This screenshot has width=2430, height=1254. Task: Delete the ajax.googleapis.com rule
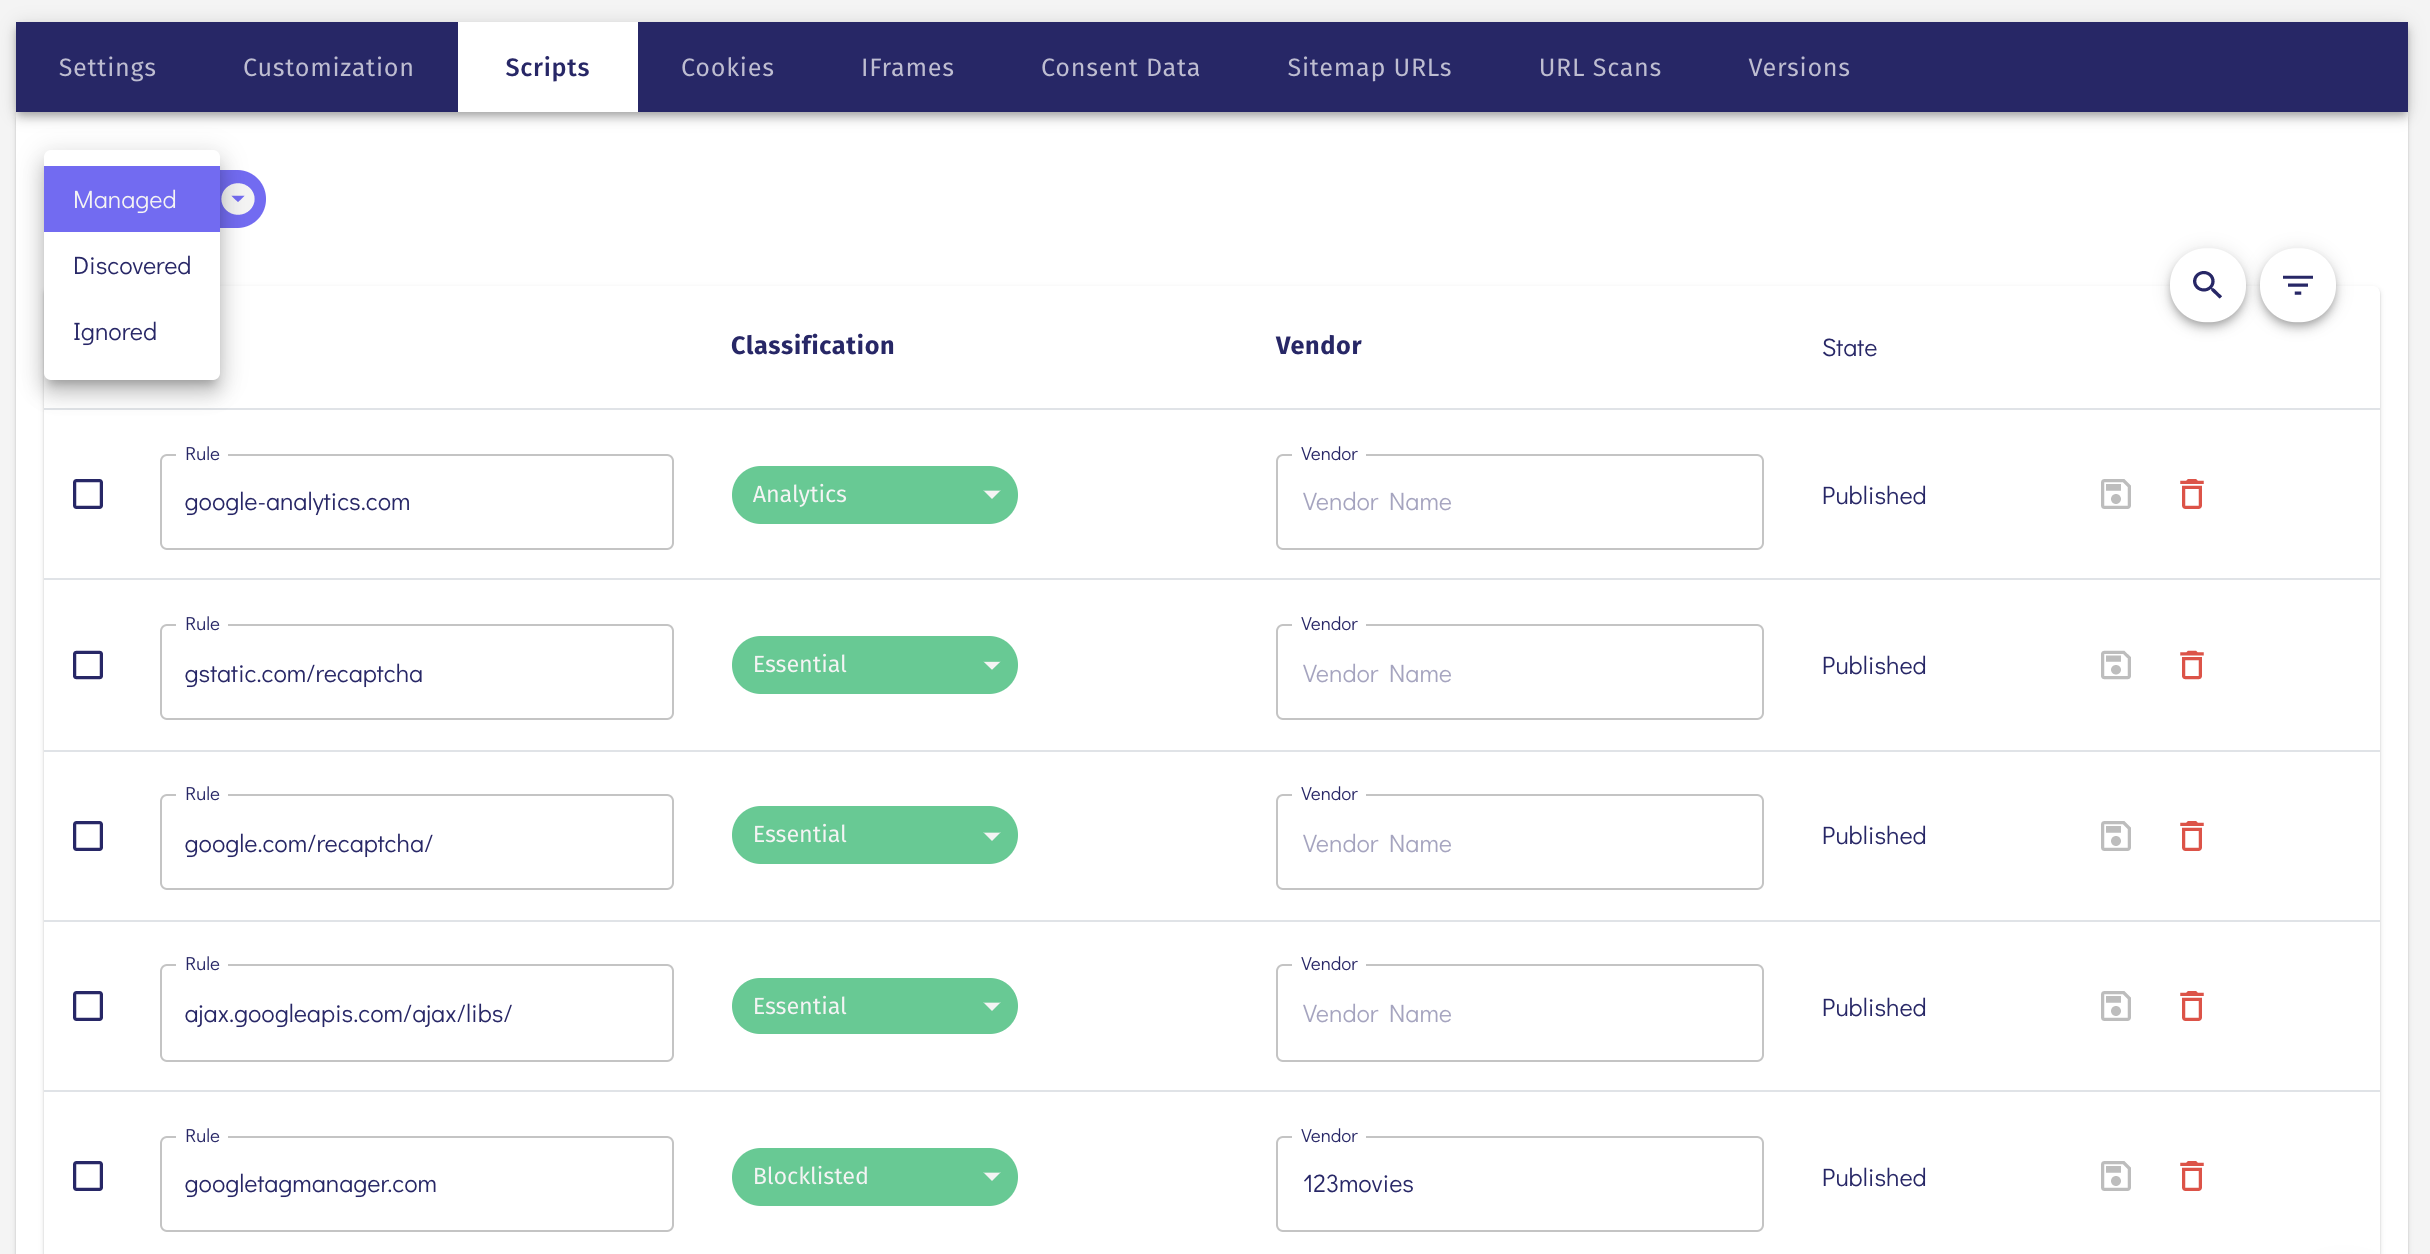click(x=2191, y=1006)
